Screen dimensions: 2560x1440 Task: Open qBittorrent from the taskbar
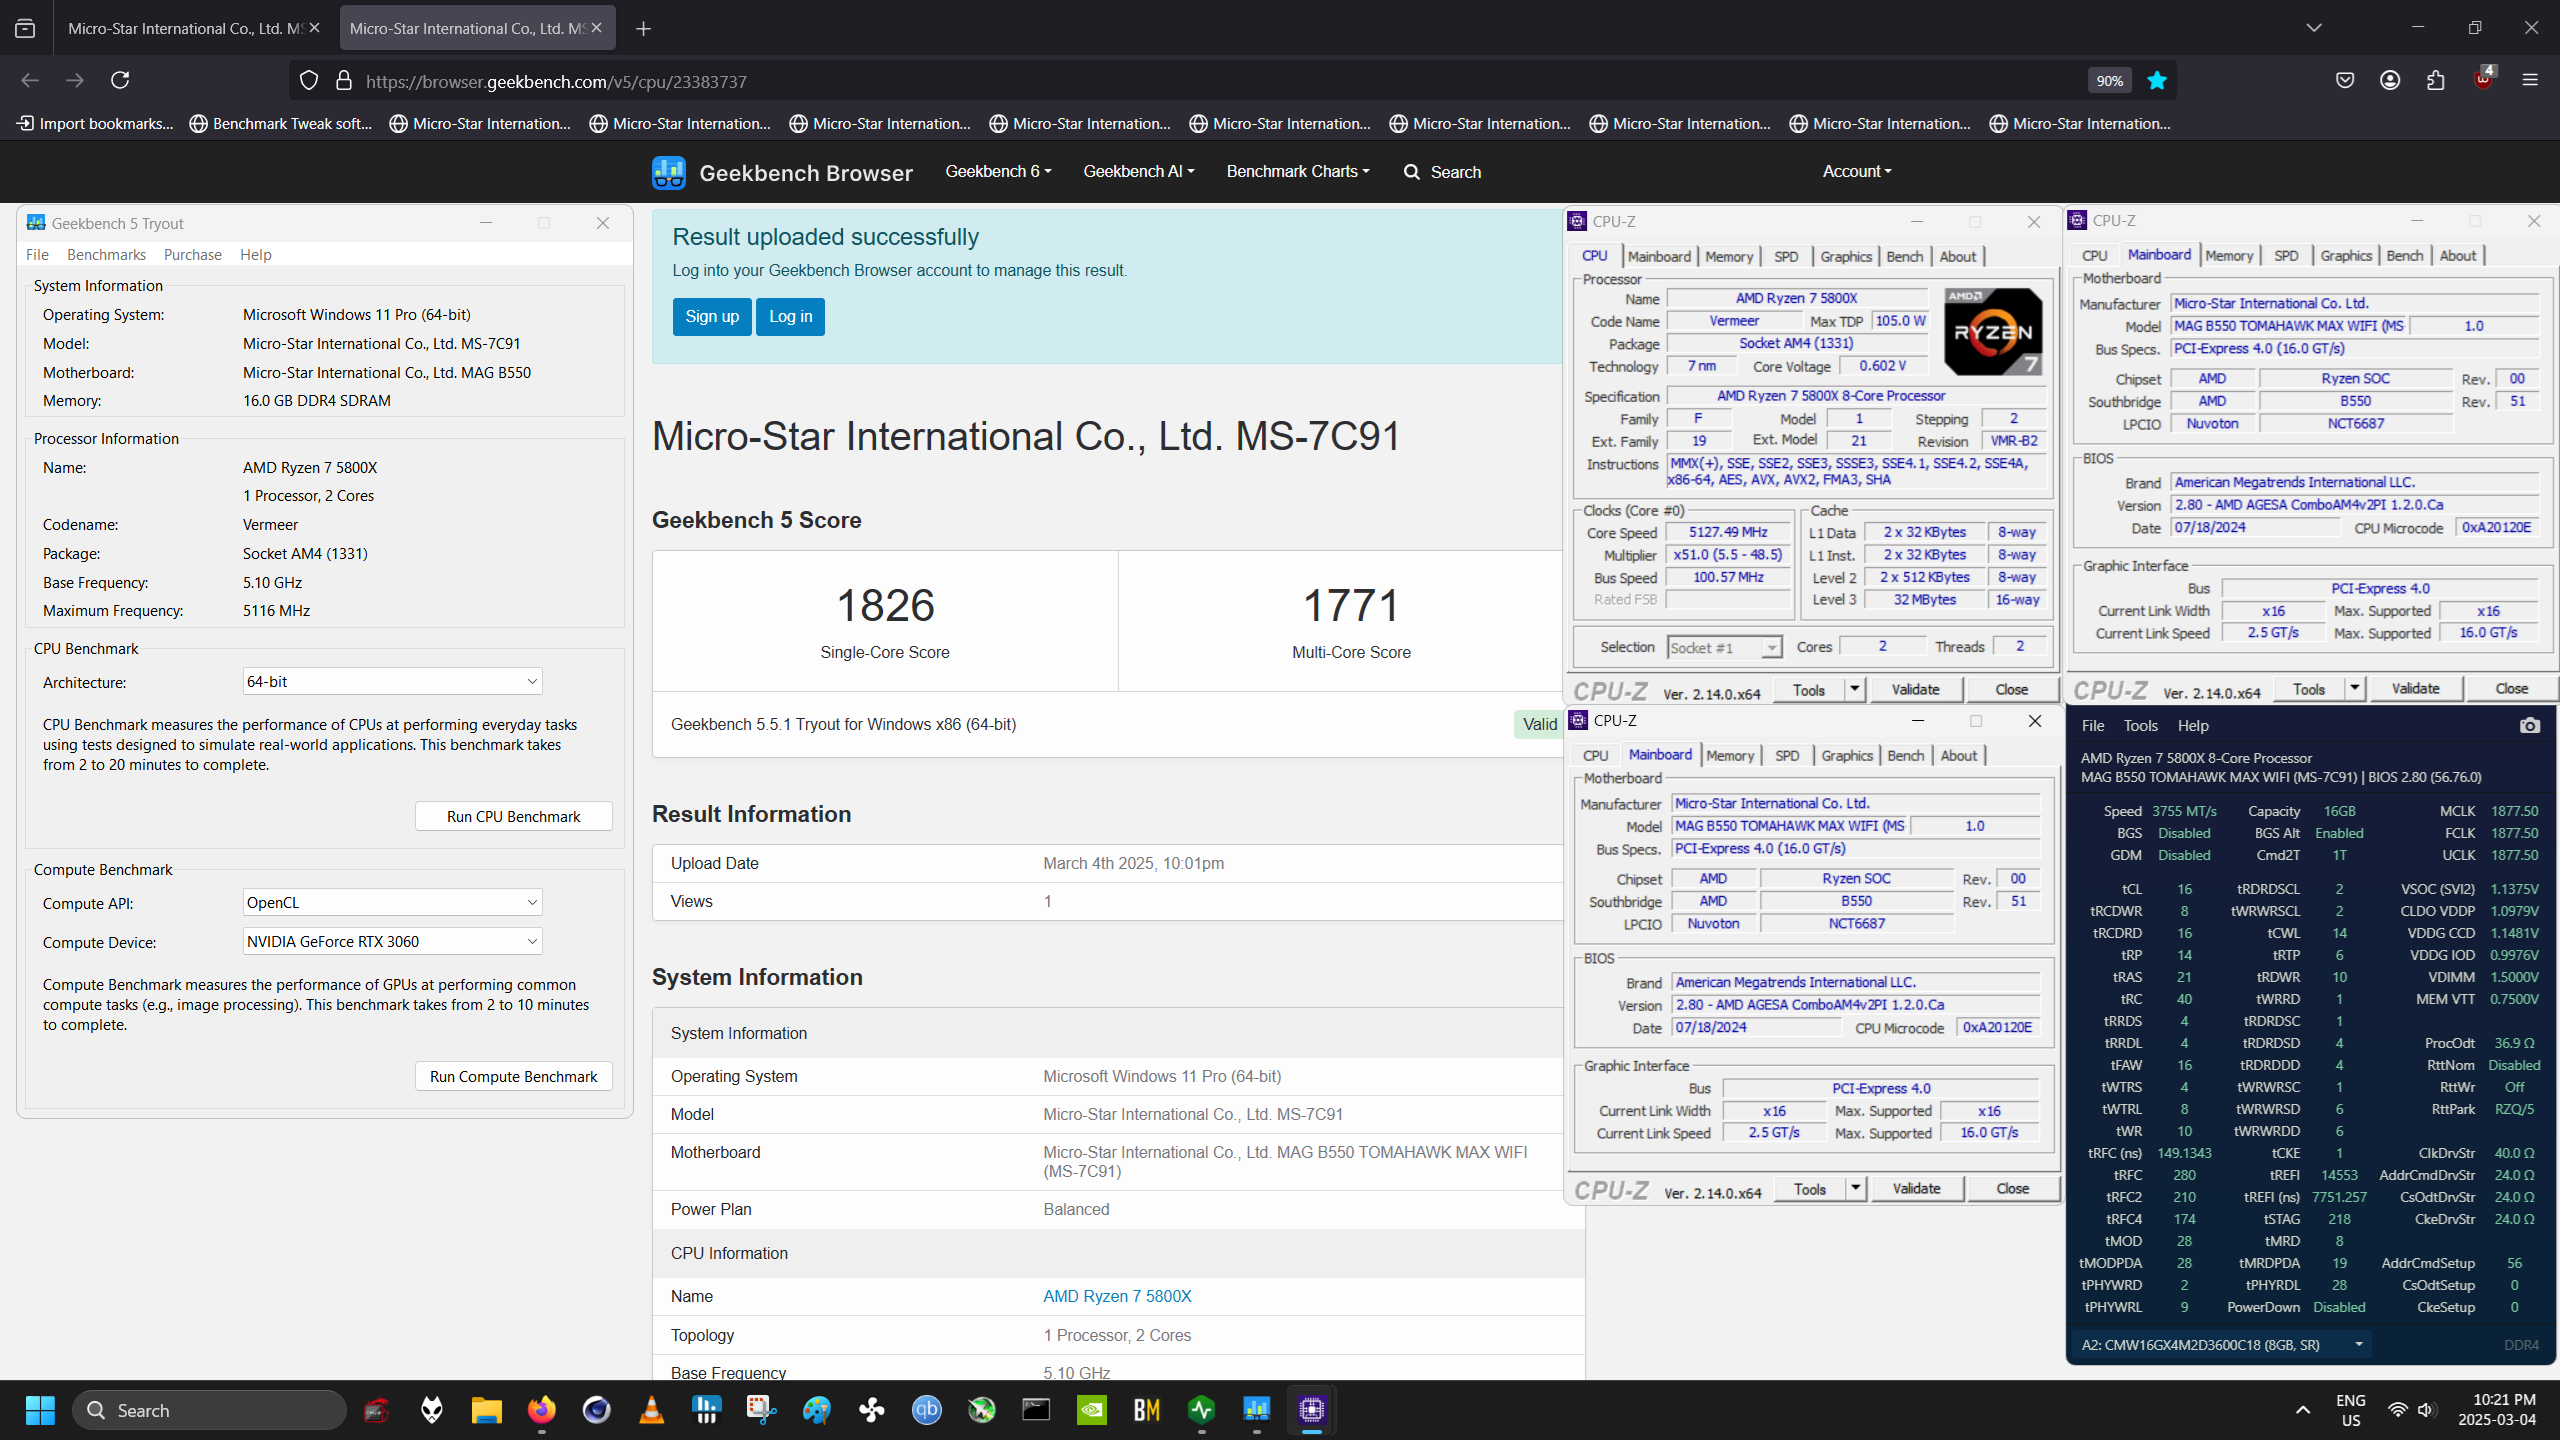tap(927, 1410)
